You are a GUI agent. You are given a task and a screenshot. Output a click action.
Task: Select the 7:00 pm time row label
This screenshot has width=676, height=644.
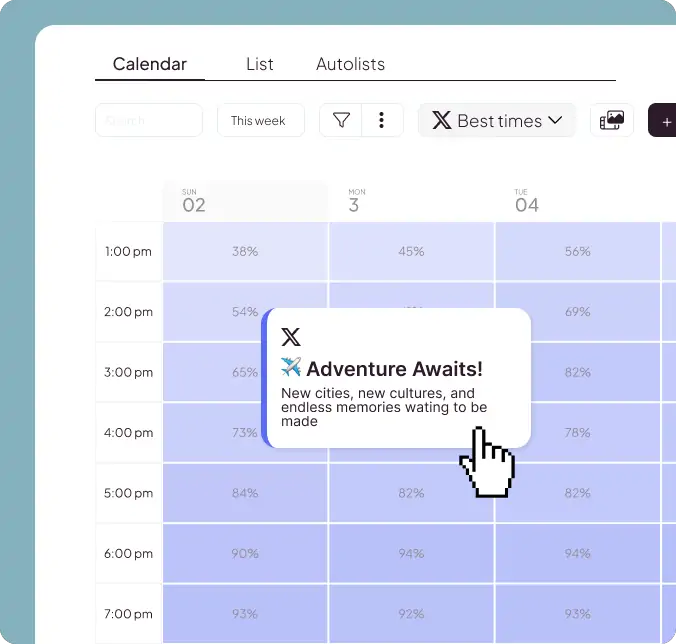(x=128, y=613)
